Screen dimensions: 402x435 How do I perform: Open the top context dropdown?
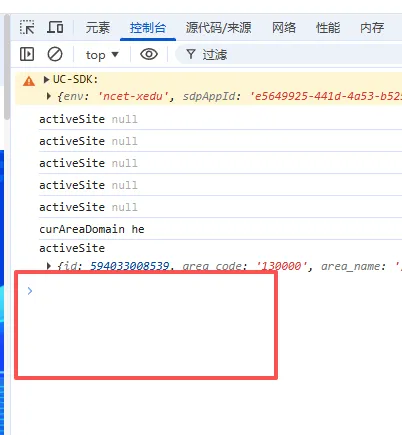102,55
